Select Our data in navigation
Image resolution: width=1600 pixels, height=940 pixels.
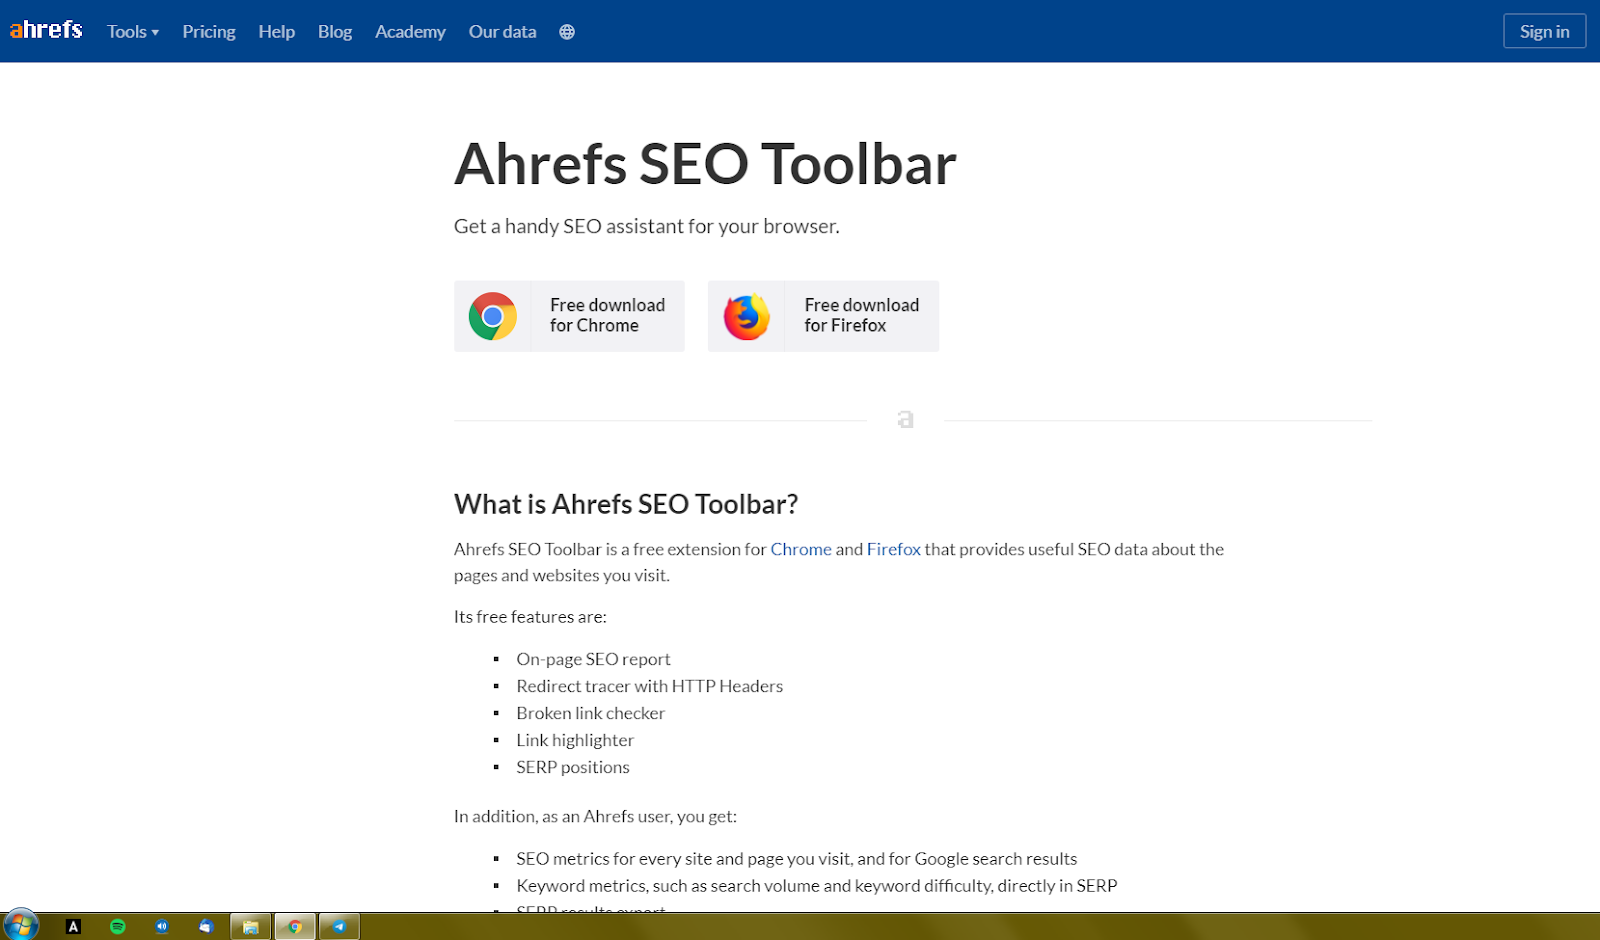(x=502, y=32)
